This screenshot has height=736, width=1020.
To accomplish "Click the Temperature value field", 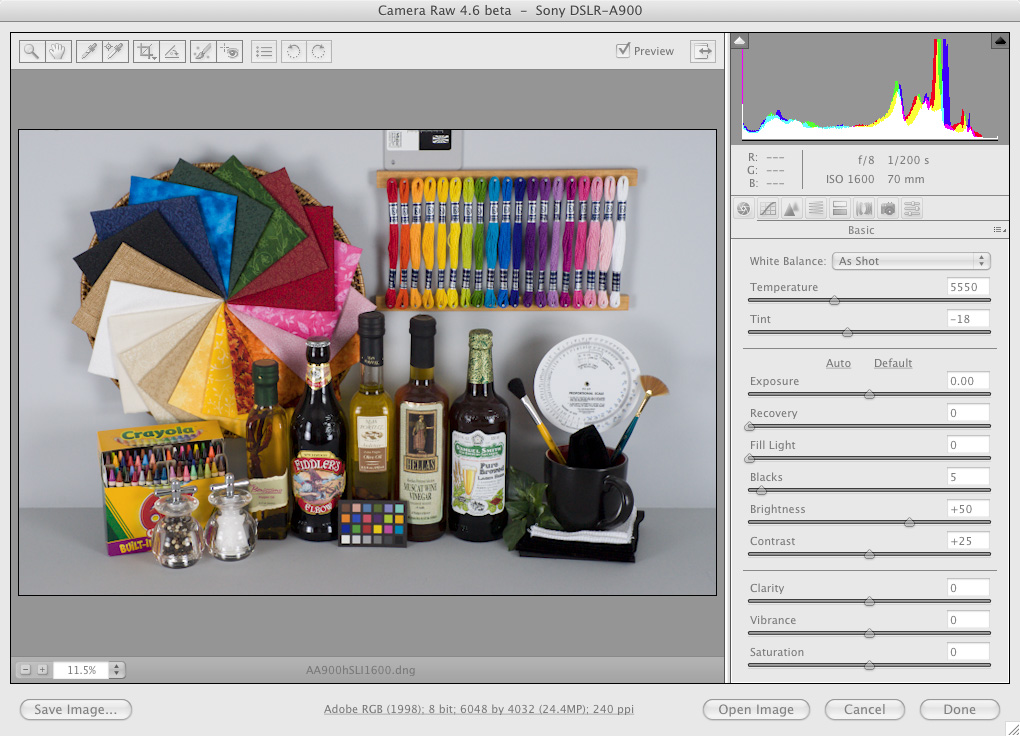I will pos(968,287).
